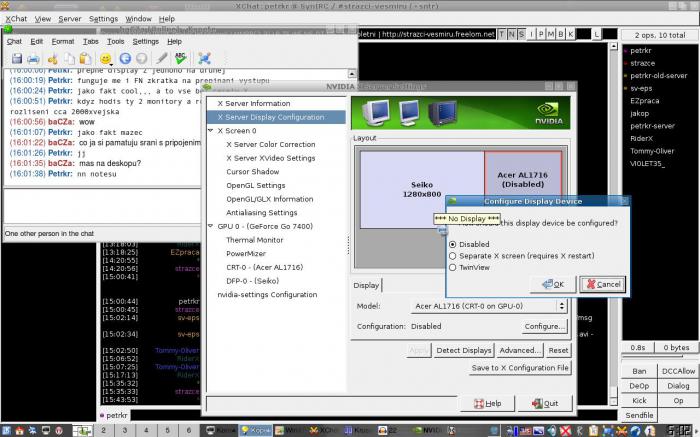Click the print icon in Kopete chat toolbar
The width and height of the screenshot is (700, 437).
tap(33, 58)
